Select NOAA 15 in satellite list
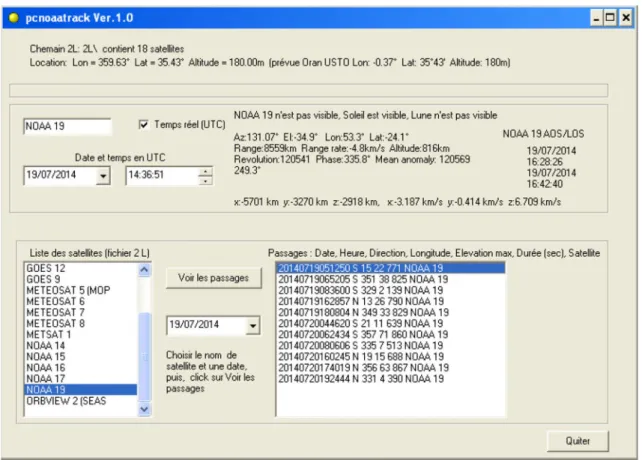The image size is (642, 460). click(x=81, y=357)
